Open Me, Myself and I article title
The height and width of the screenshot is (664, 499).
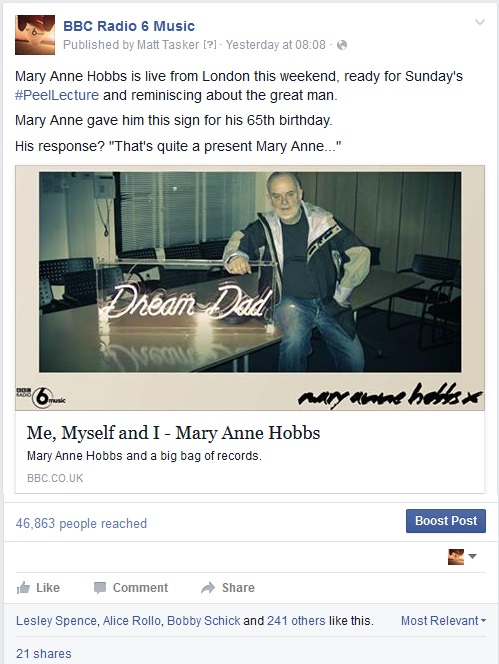click(x=173, y=433)
